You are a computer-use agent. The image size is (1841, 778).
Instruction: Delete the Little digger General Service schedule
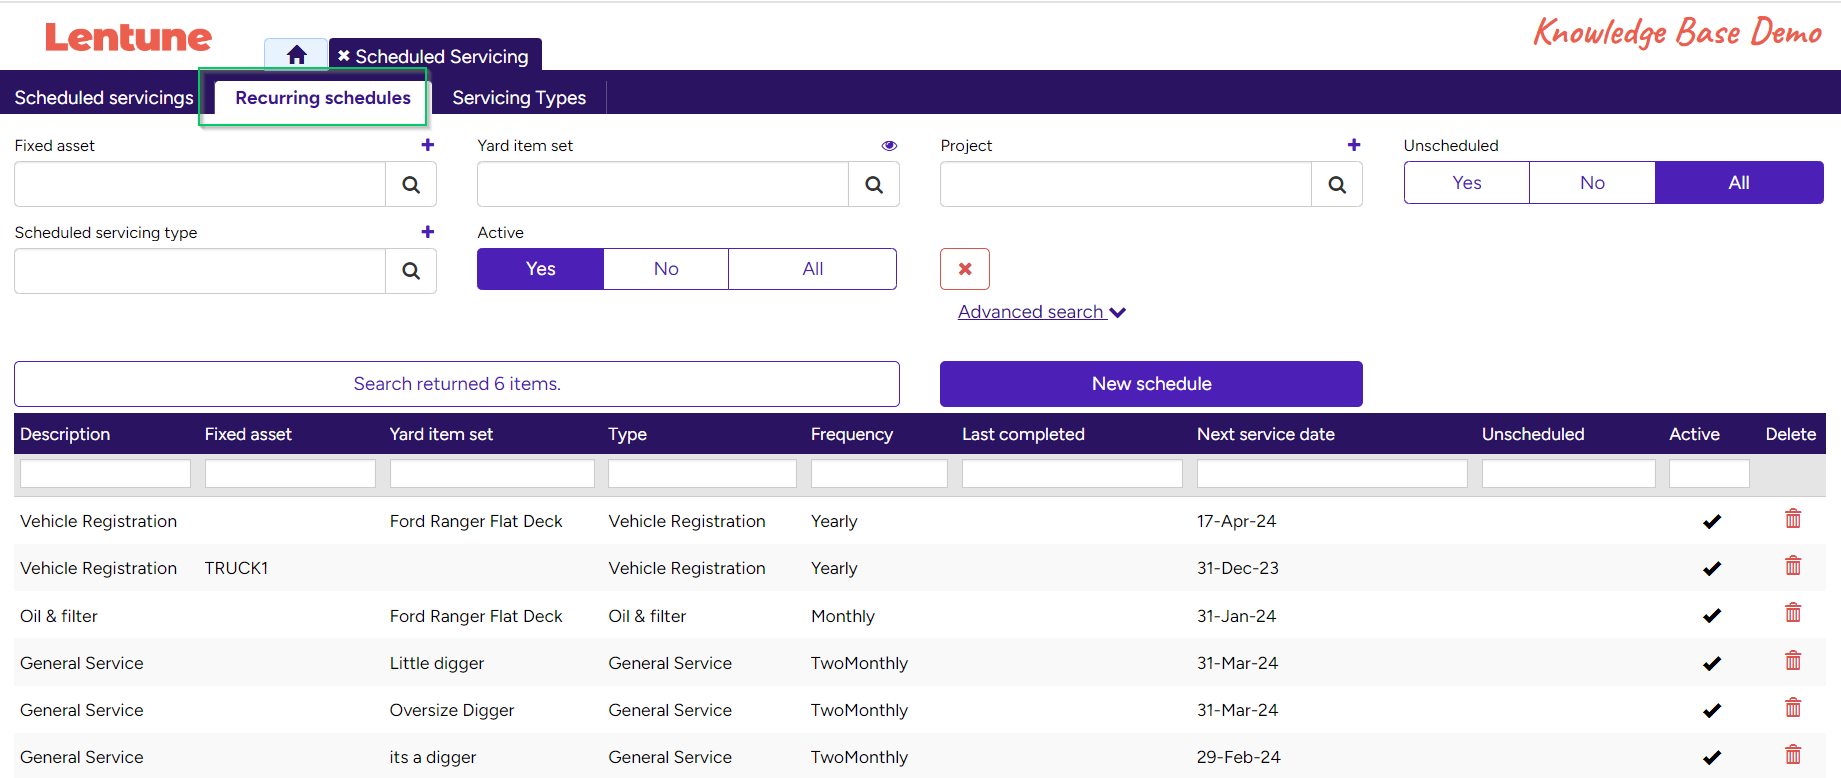[1793, 660]
